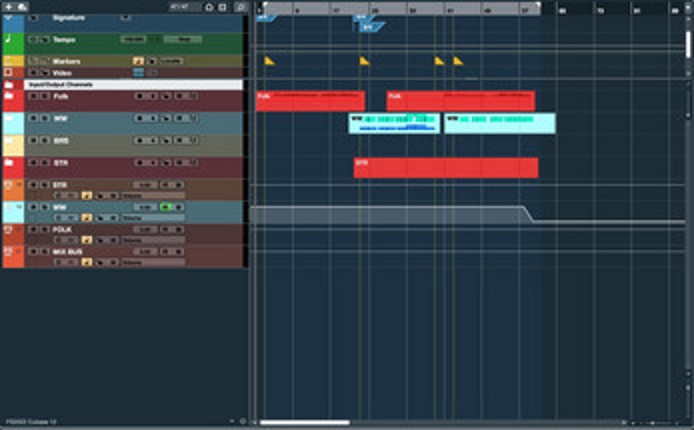Open track list settings gear icon
The image size is (694, 430).
[209, 7]
